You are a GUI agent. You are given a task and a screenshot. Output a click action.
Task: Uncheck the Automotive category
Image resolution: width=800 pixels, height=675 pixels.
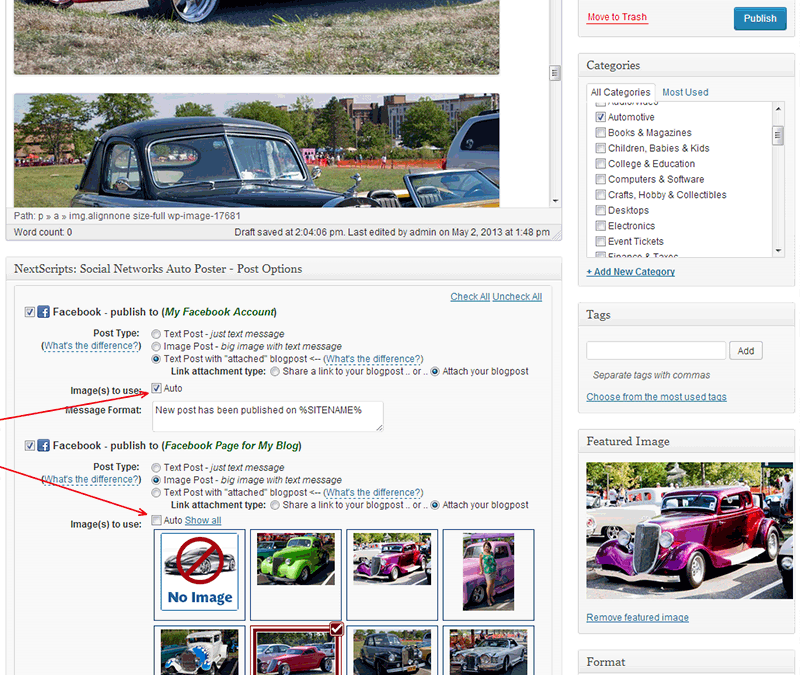coord(601,117)
